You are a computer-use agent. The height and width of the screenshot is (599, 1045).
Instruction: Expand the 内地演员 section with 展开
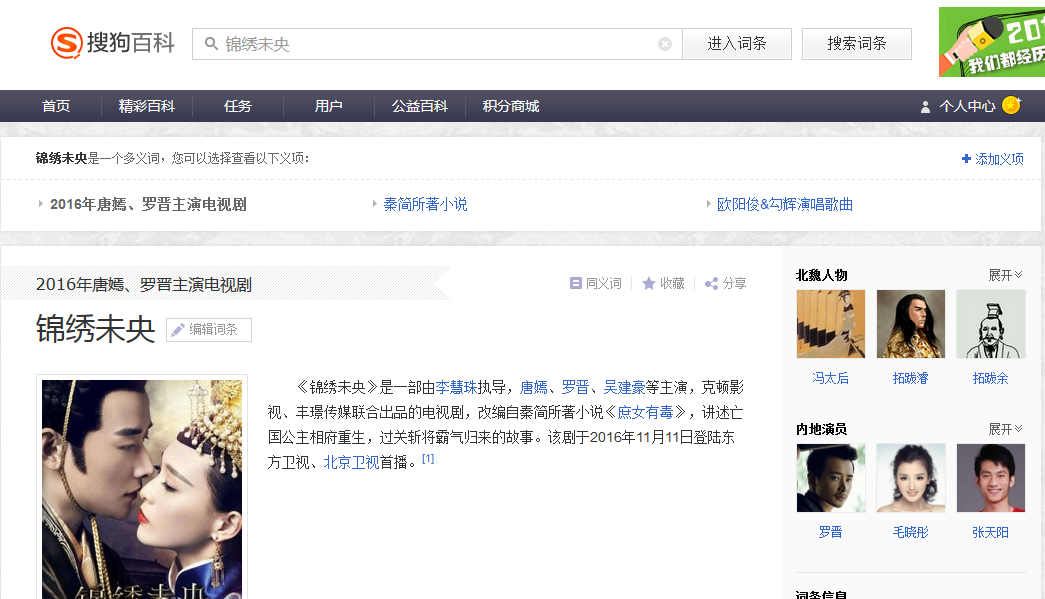tap(1005, 429)
